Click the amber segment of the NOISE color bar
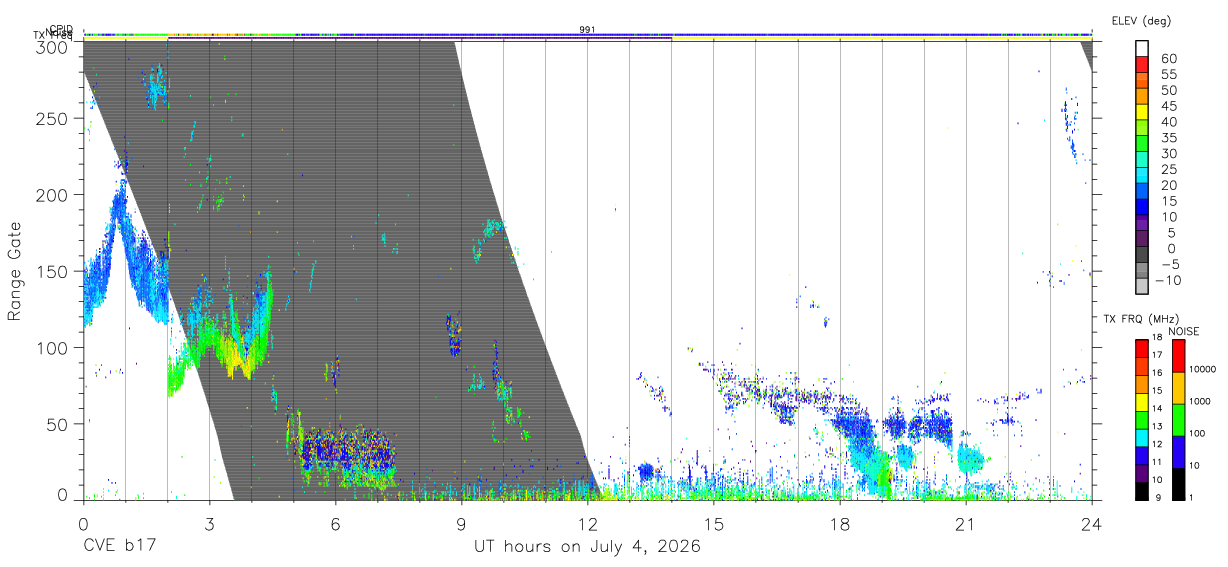Image resolution: width=1228 pixels, height=567 pixels. [x=1177, y=388]
